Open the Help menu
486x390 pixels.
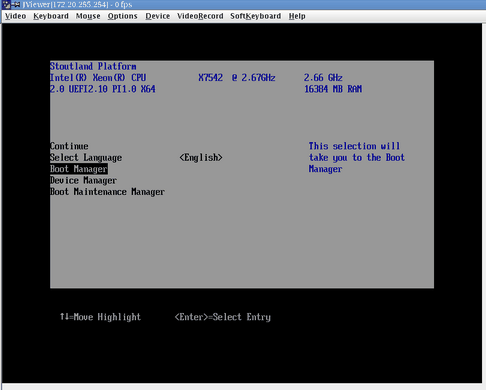click(x=297, y=16)
